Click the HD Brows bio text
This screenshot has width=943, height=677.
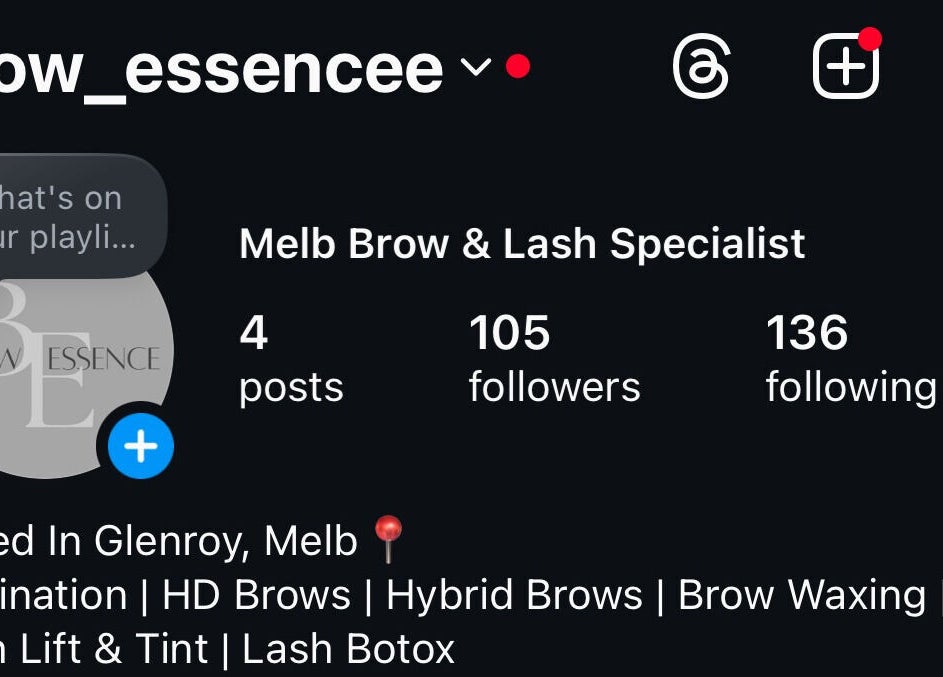256,595
